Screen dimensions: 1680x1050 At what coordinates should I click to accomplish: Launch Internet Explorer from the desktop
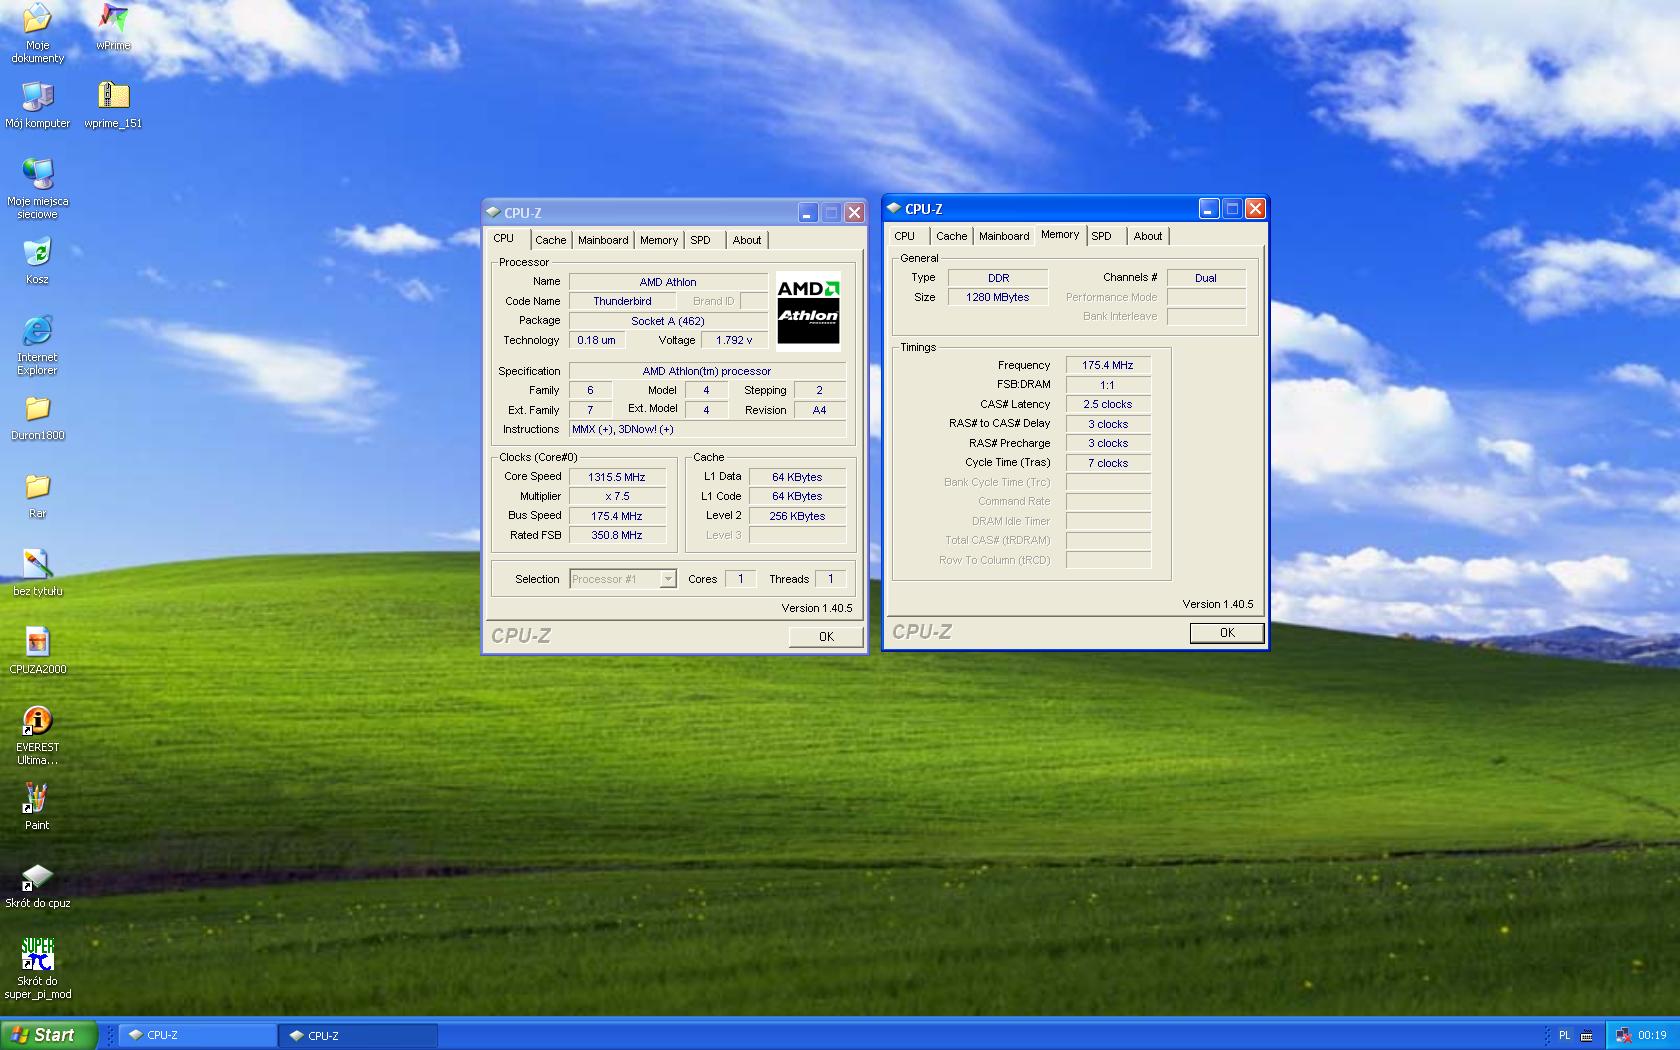(x=37, y=345)
